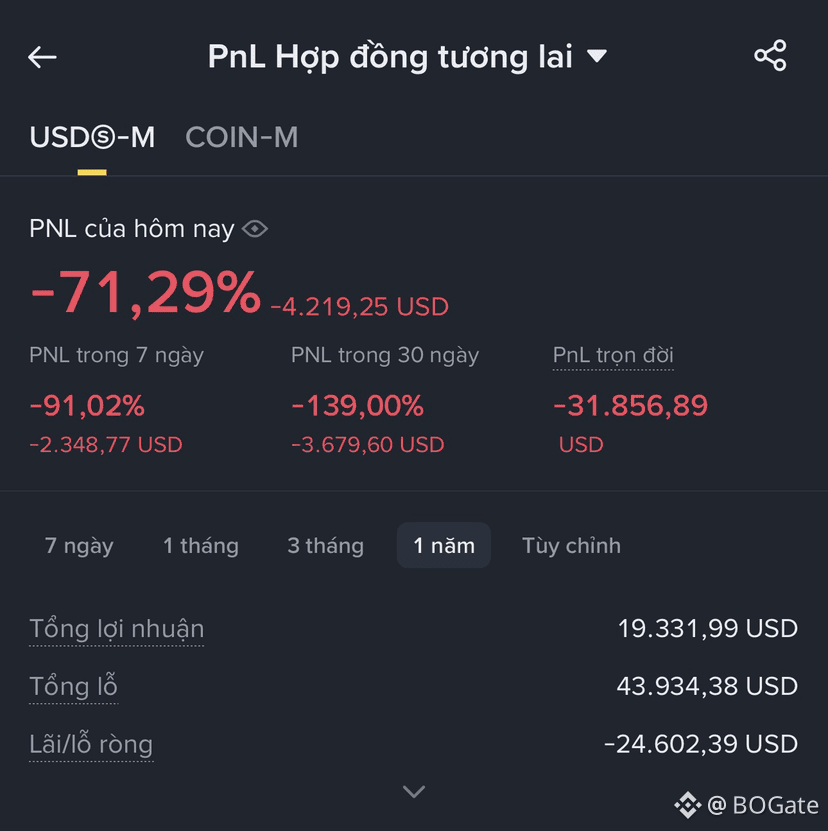828x831 pixels.
Task: Tap the -91,02% 7-day PNL value
Action: [x=87, y=406]
